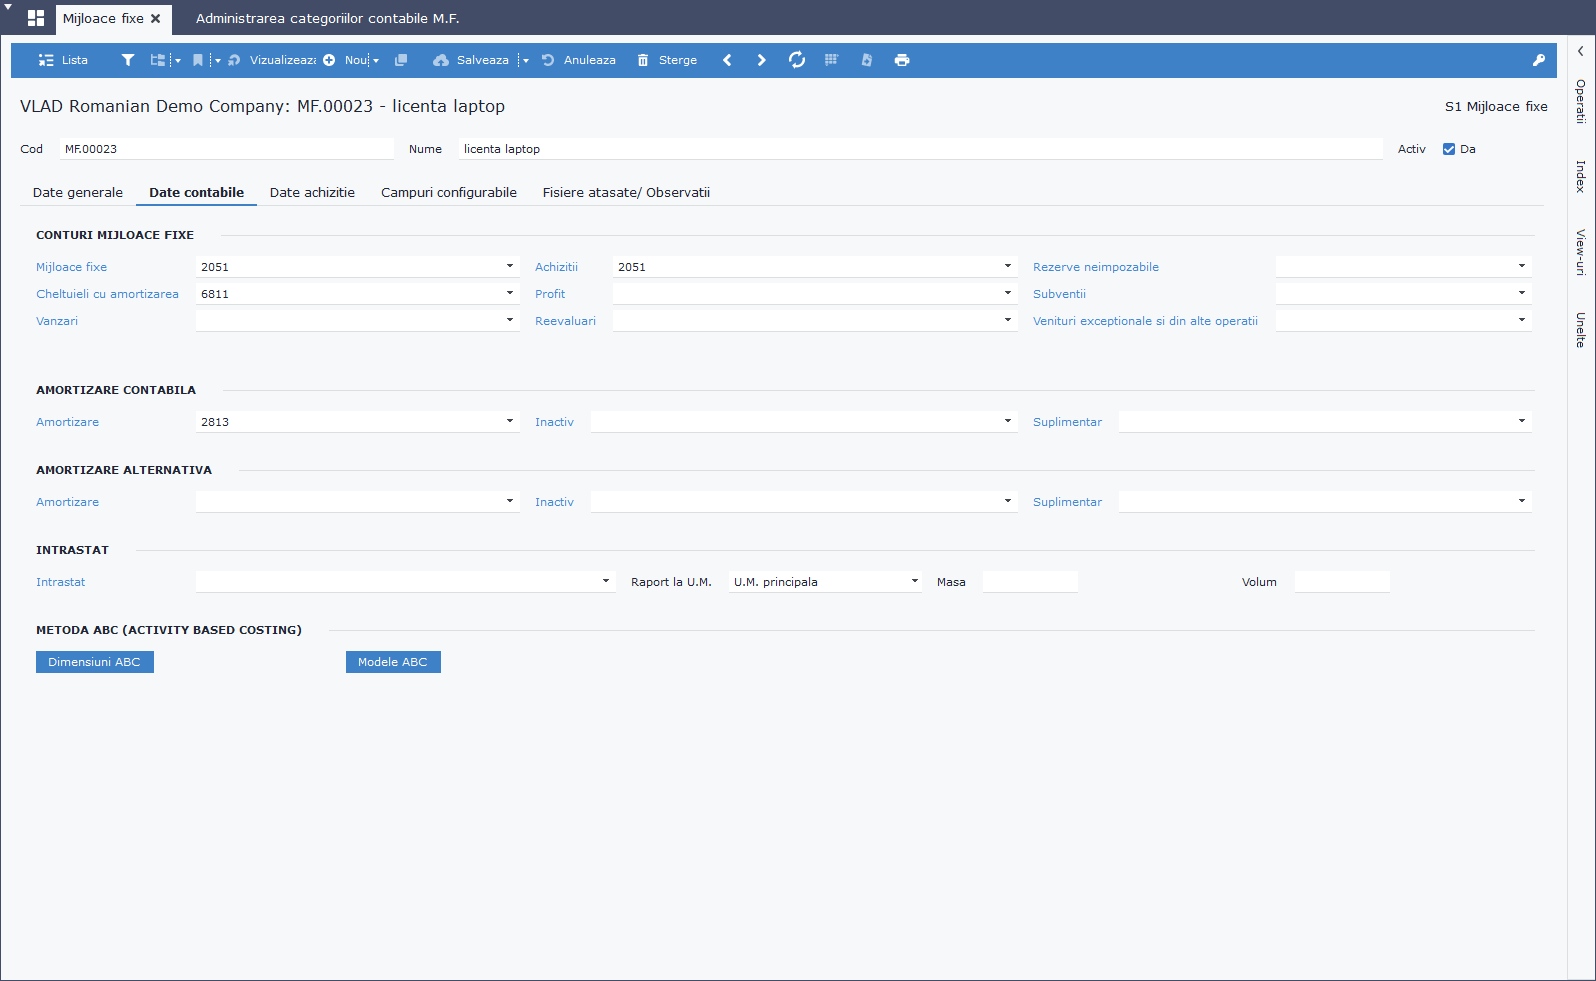Expand Venituri exceptionale si din alte operatii dropdown
The height and width of the screenshot is (981, 1596).
pos(1522,320)
